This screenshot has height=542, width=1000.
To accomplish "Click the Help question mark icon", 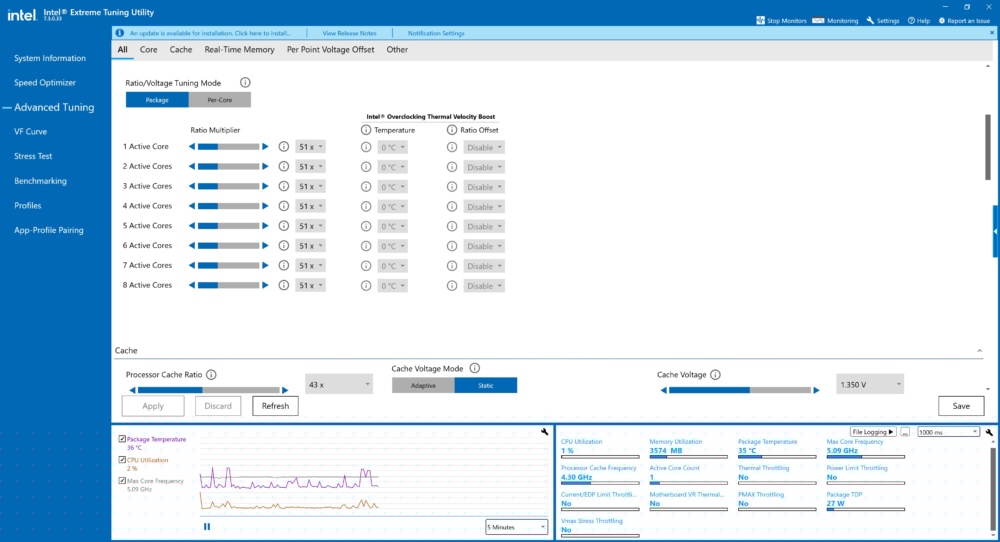I will click(911, 20).
